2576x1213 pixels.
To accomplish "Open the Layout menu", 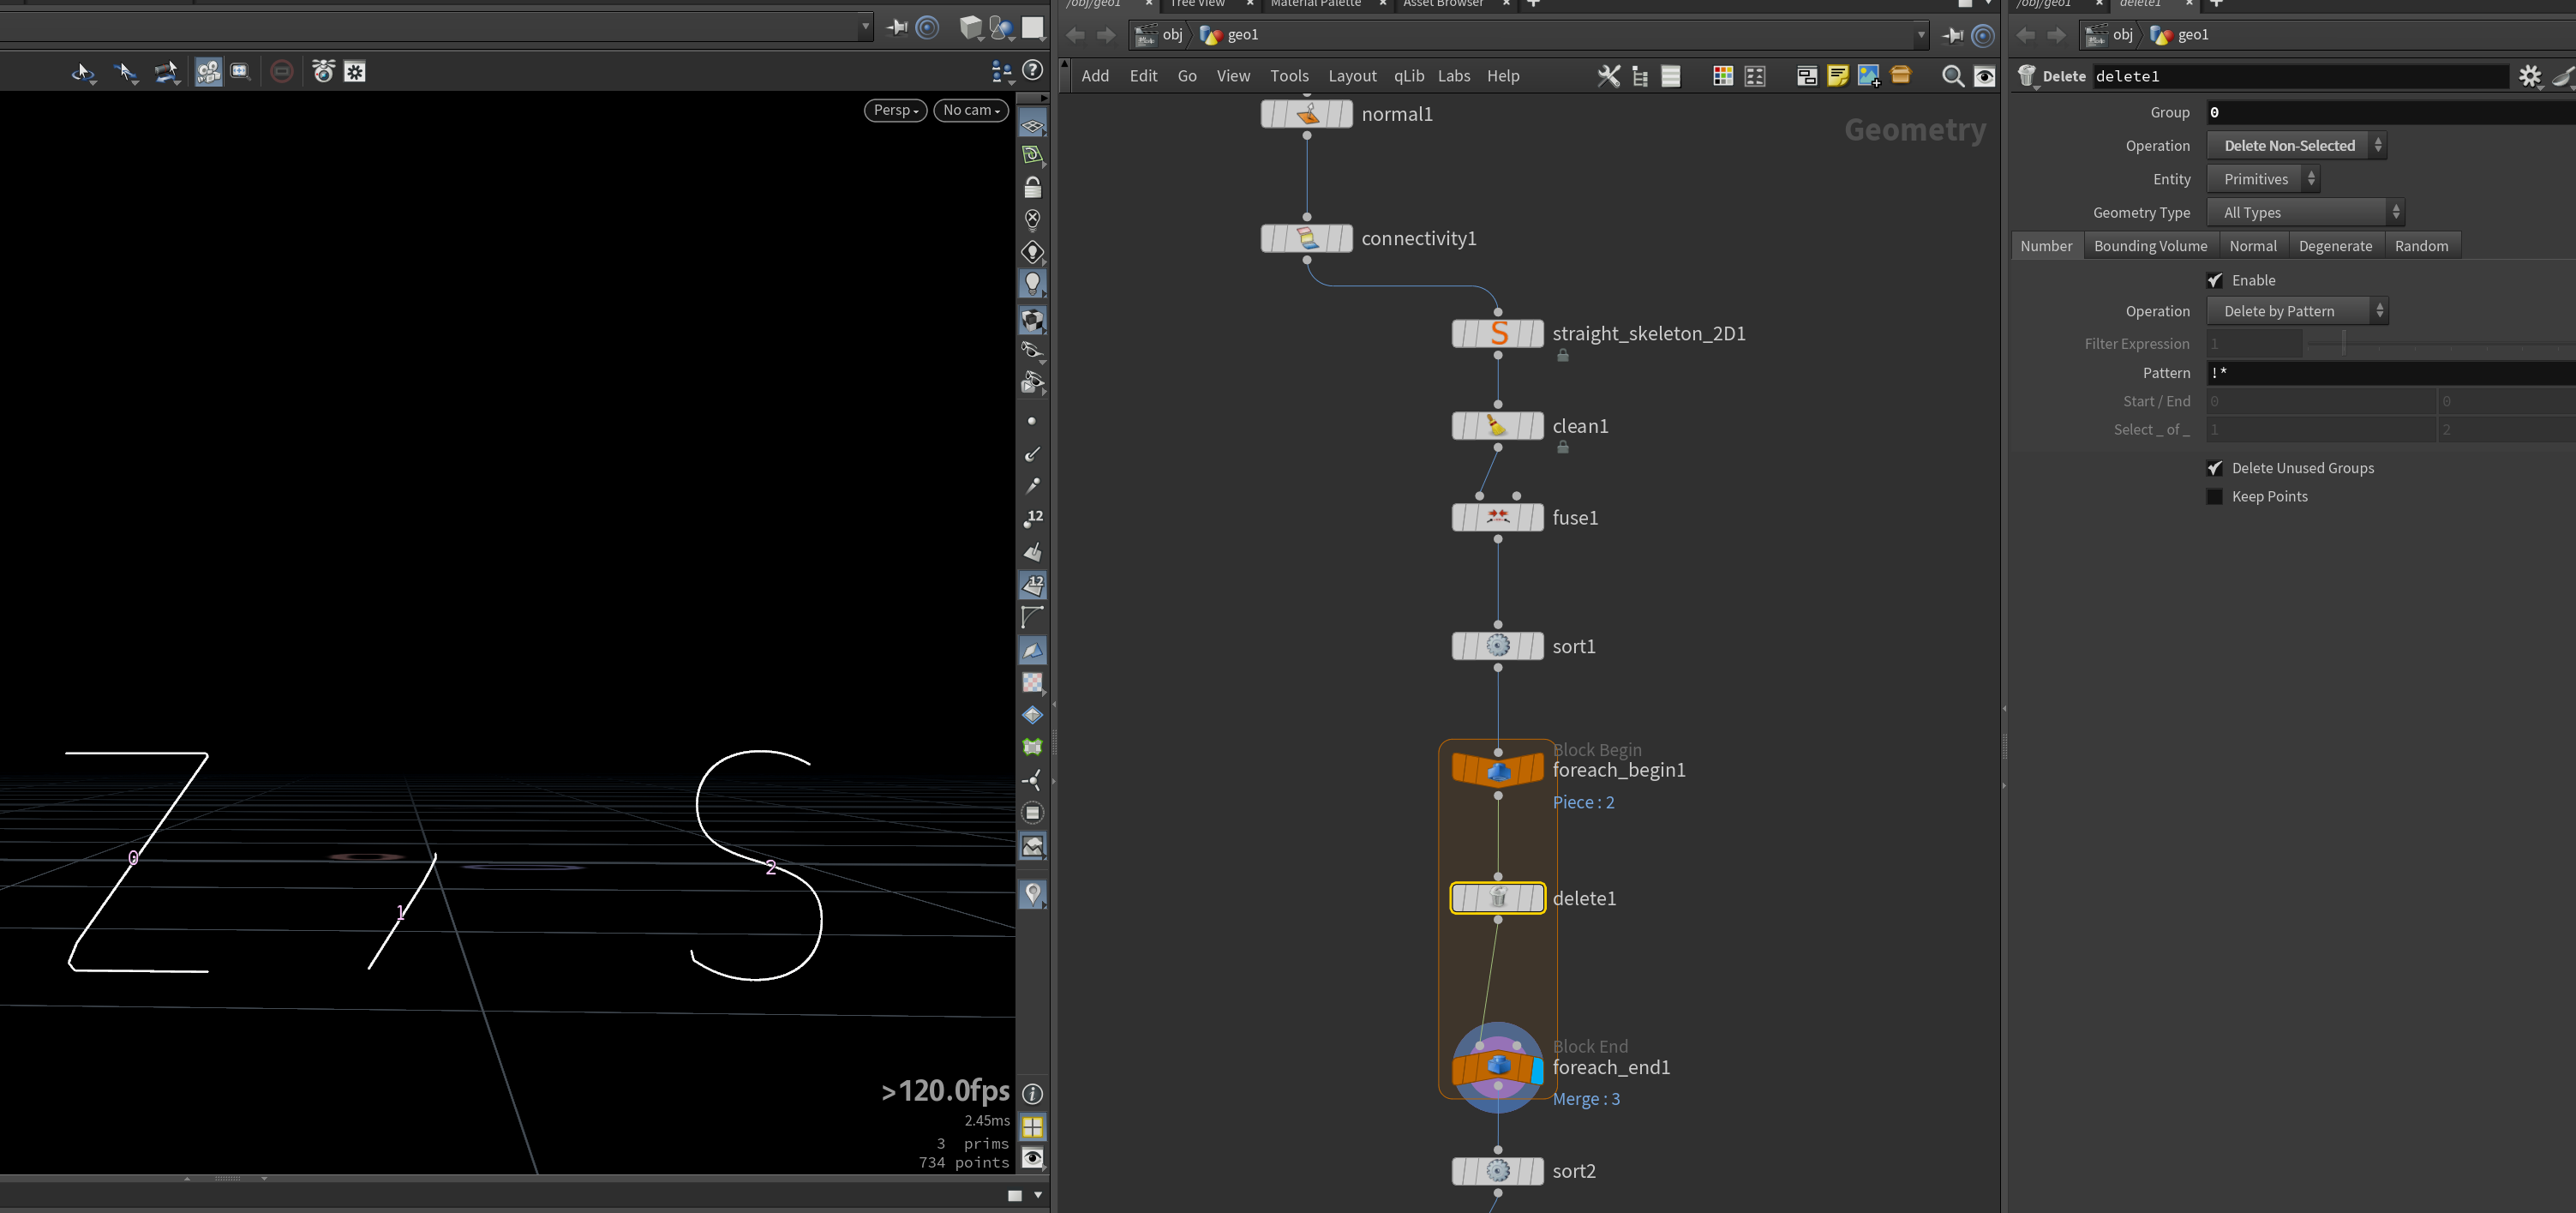I will pos(1352,76).
